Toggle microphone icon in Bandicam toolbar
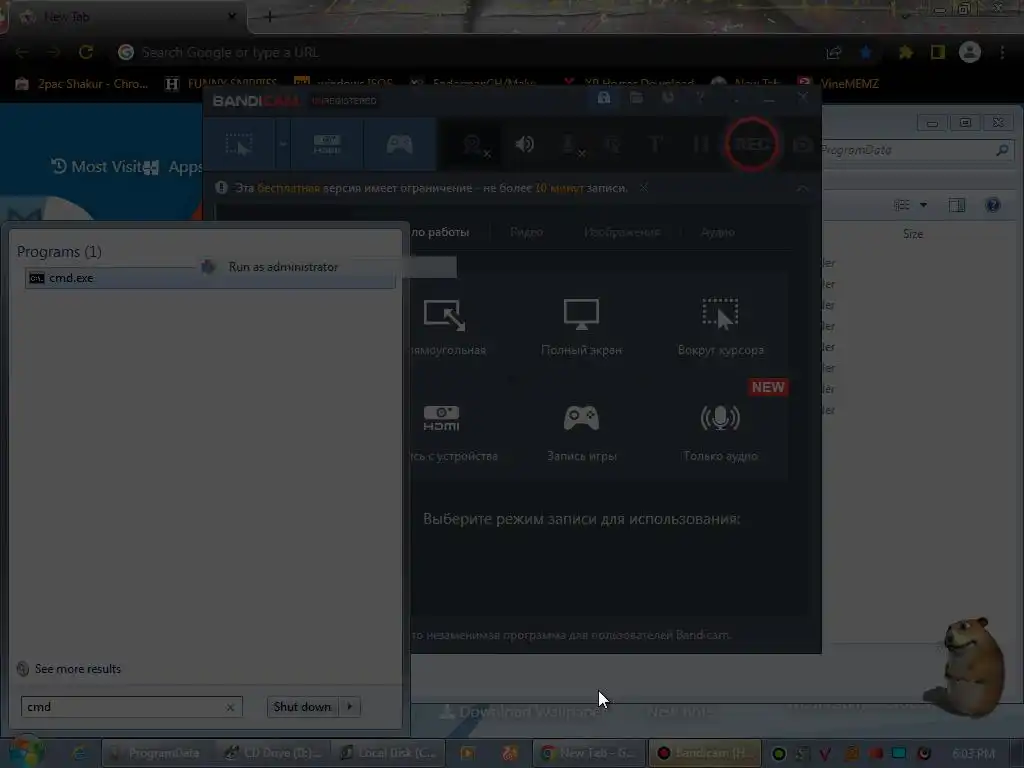The height and width of the screenshot is (768, 1024). 571,145
